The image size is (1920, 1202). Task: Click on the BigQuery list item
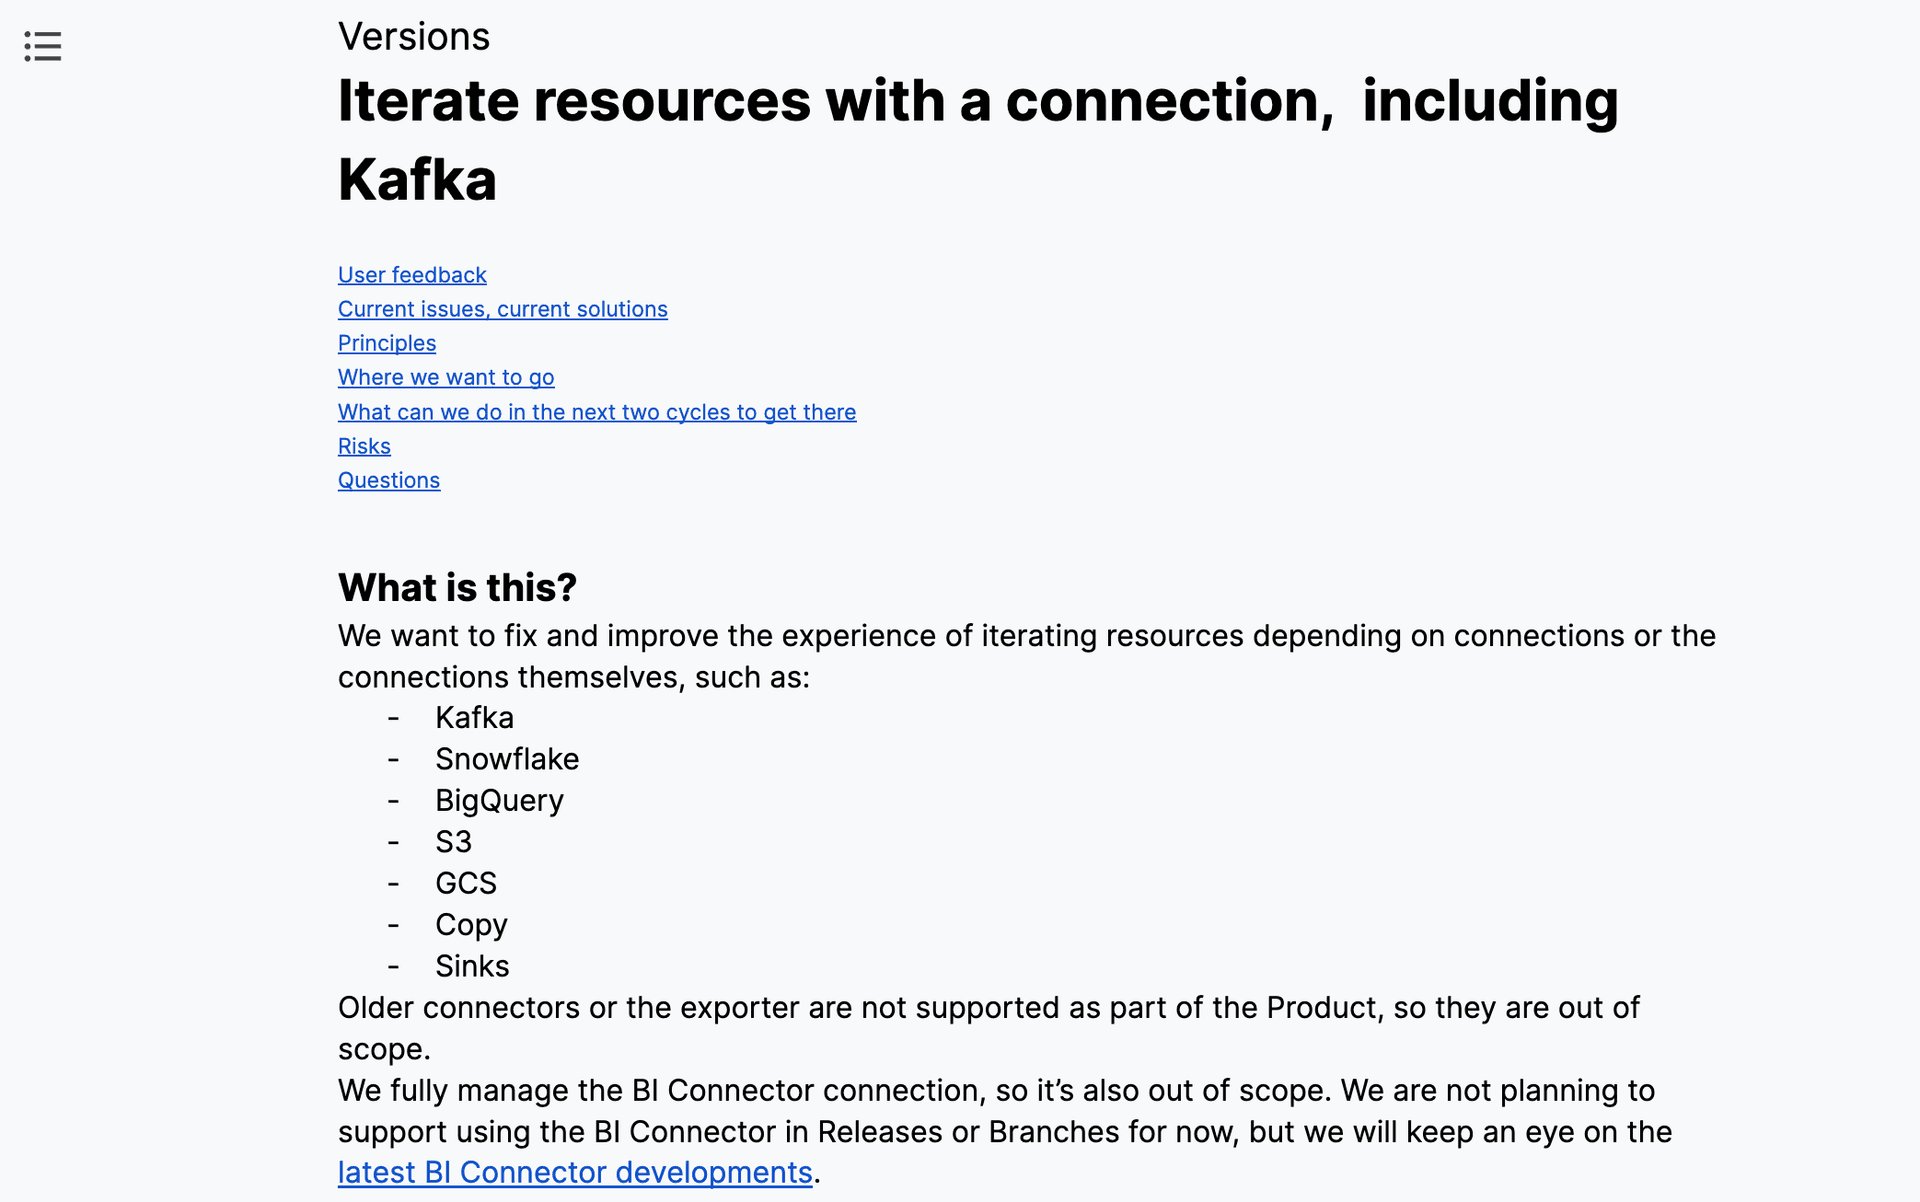coord(499,801)
